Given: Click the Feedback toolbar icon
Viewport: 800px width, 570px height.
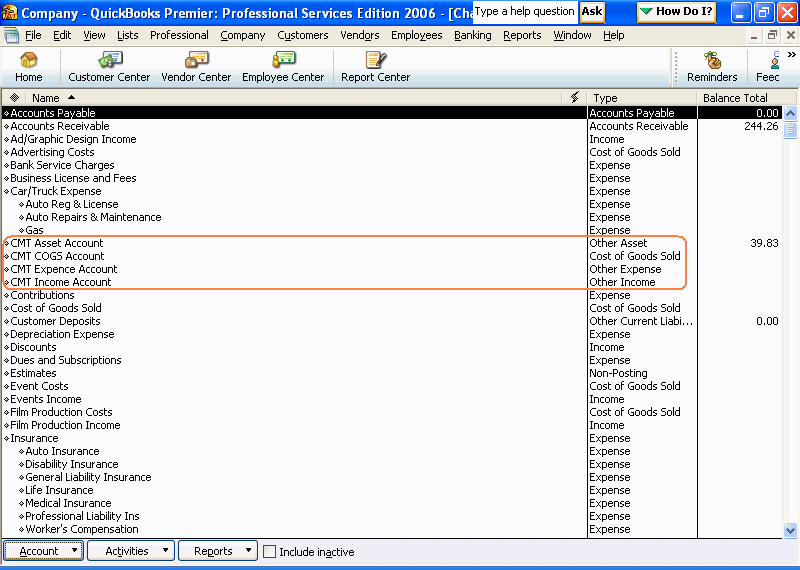Looking at the screenshot, I should pyautogui.click(x=769, y=67).
